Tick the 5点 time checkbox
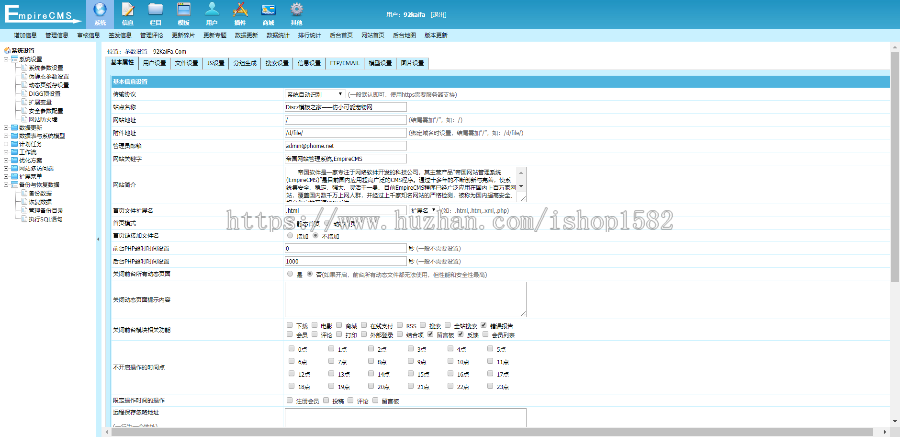Viewport: 900px width, 437px height. click(x=490, y=349)
